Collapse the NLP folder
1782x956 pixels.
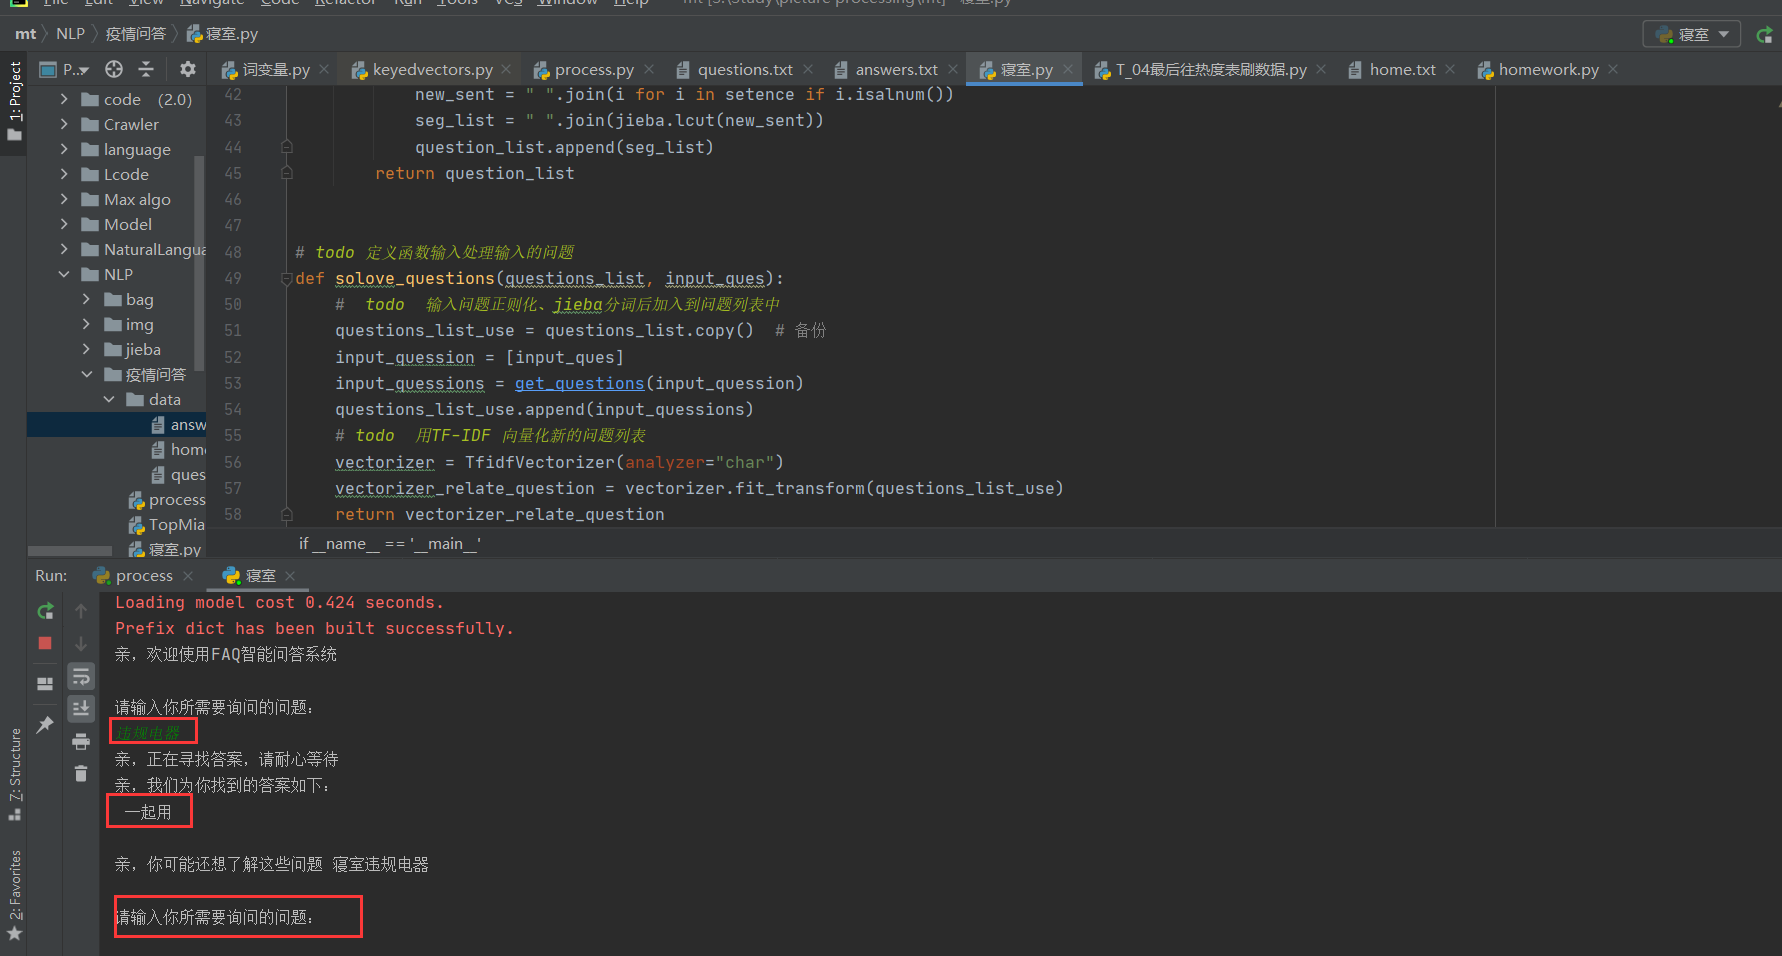(x=64, y=274)
